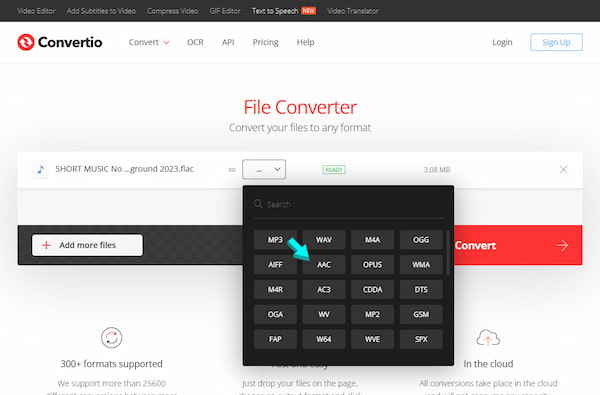The width and height of the screenshot is (600, 395).
Task: Select MP2 format
Action: tap(372, 315)
